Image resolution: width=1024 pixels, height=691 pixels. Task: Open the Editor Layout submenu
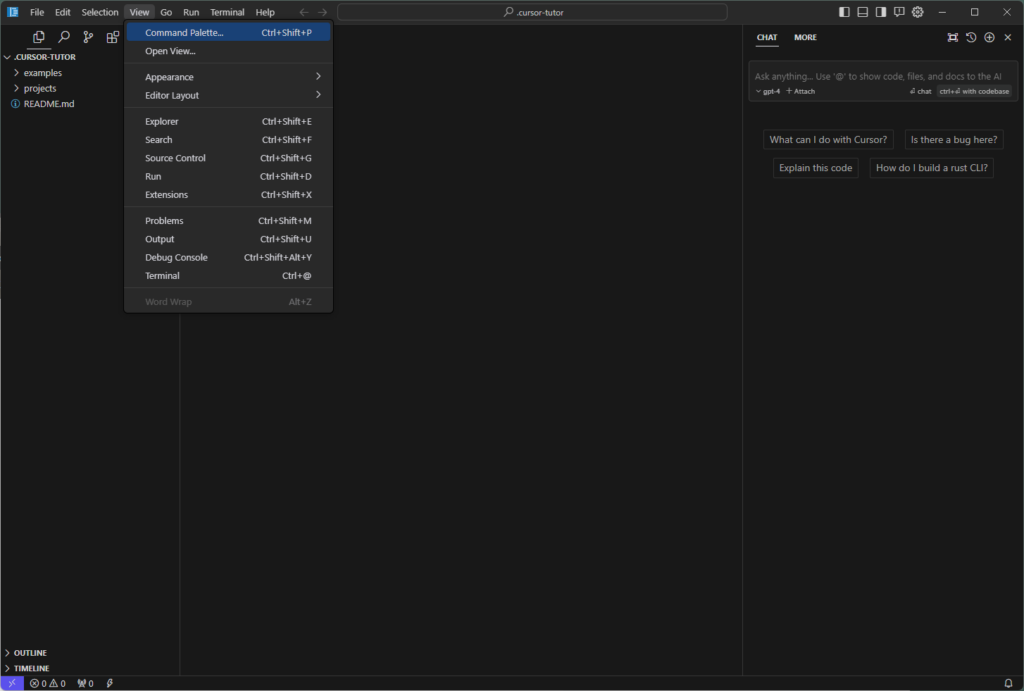229,95
